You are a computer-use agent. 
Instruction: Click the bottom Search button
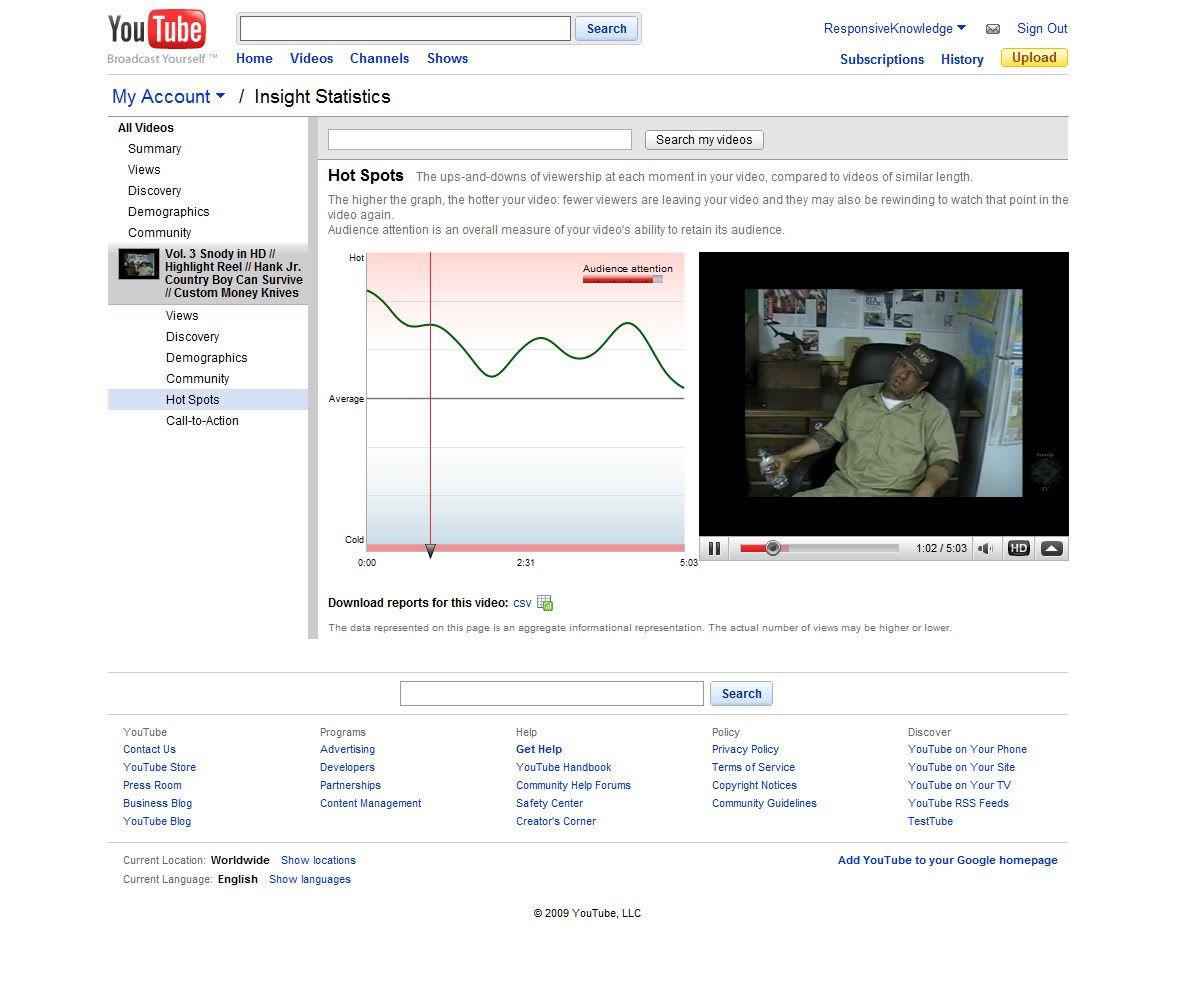point(741,694)
